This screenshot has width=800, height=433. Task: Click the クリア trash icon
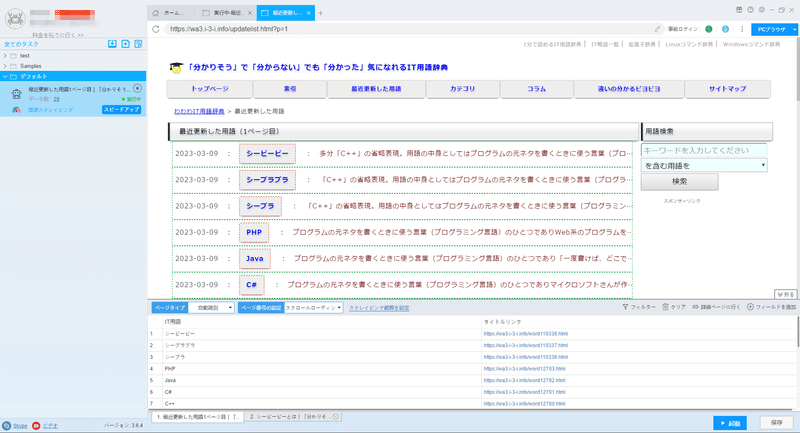pos(665,307)
